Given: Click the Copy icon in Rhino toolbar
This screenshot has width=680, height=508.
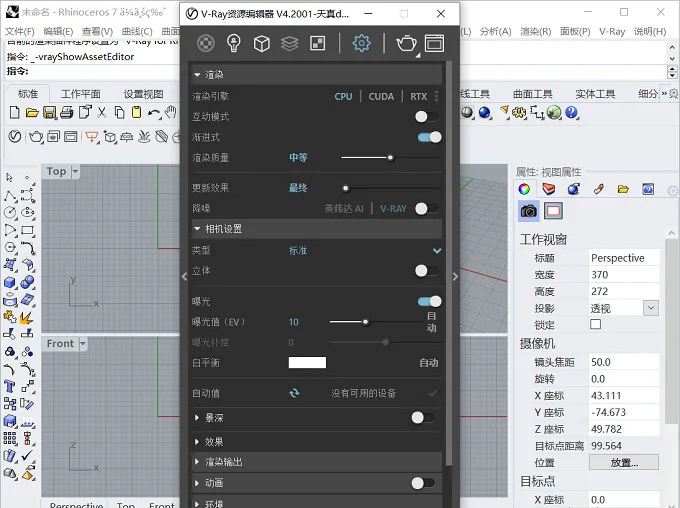Looking at the screenshot, I should pos(119,113).
